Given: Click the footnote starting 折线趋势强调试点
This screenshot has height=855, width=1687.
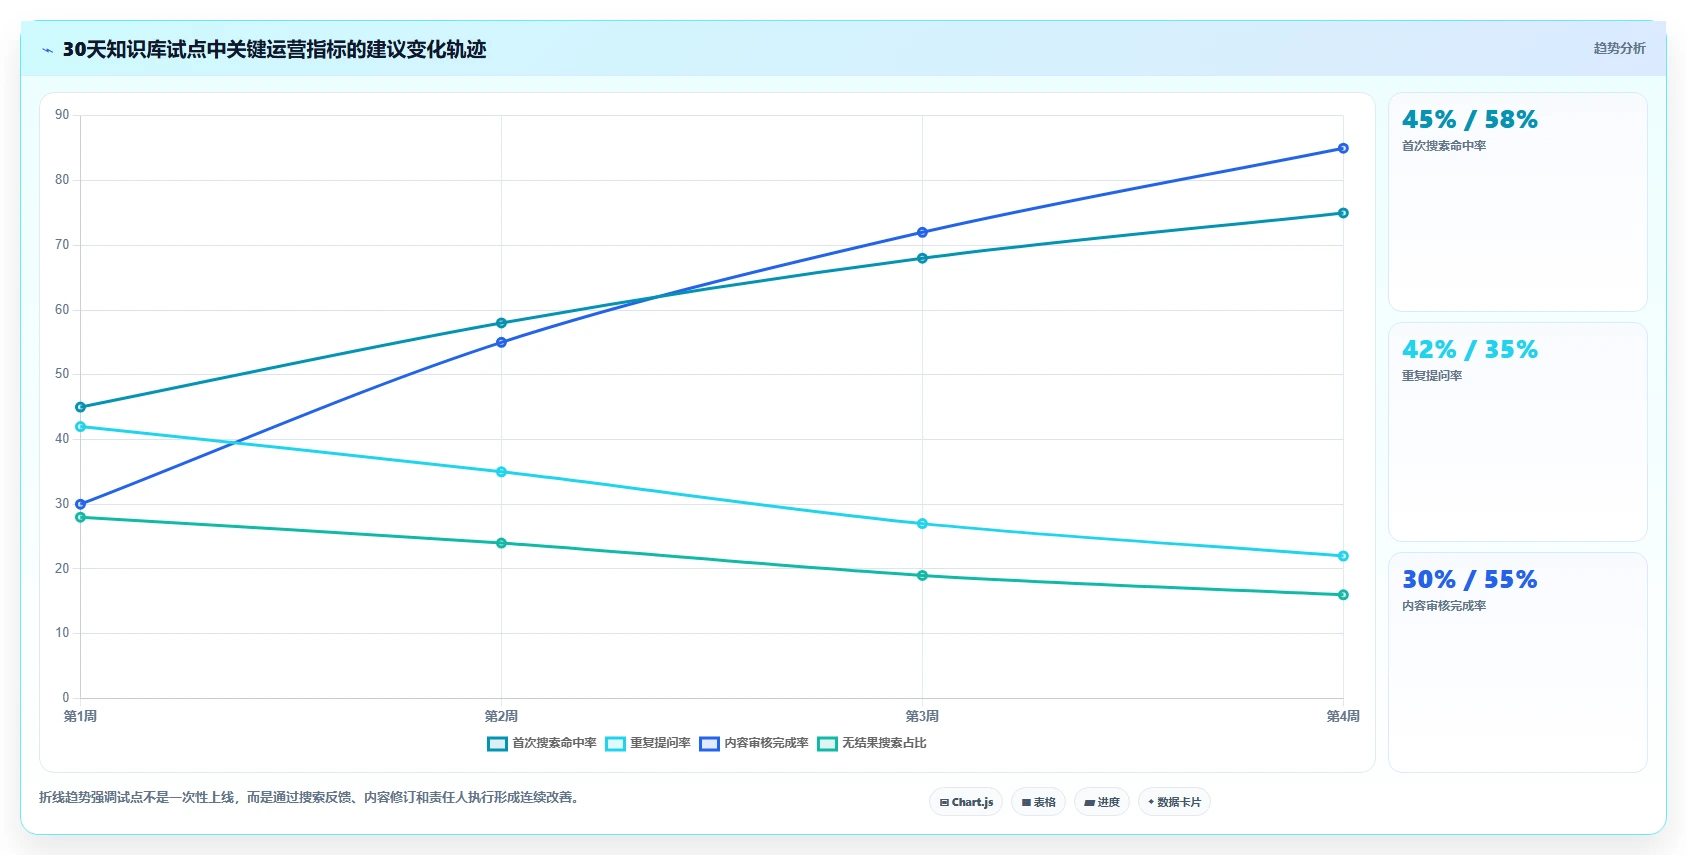Looking at the screenshot, I should tap(311, 797).
